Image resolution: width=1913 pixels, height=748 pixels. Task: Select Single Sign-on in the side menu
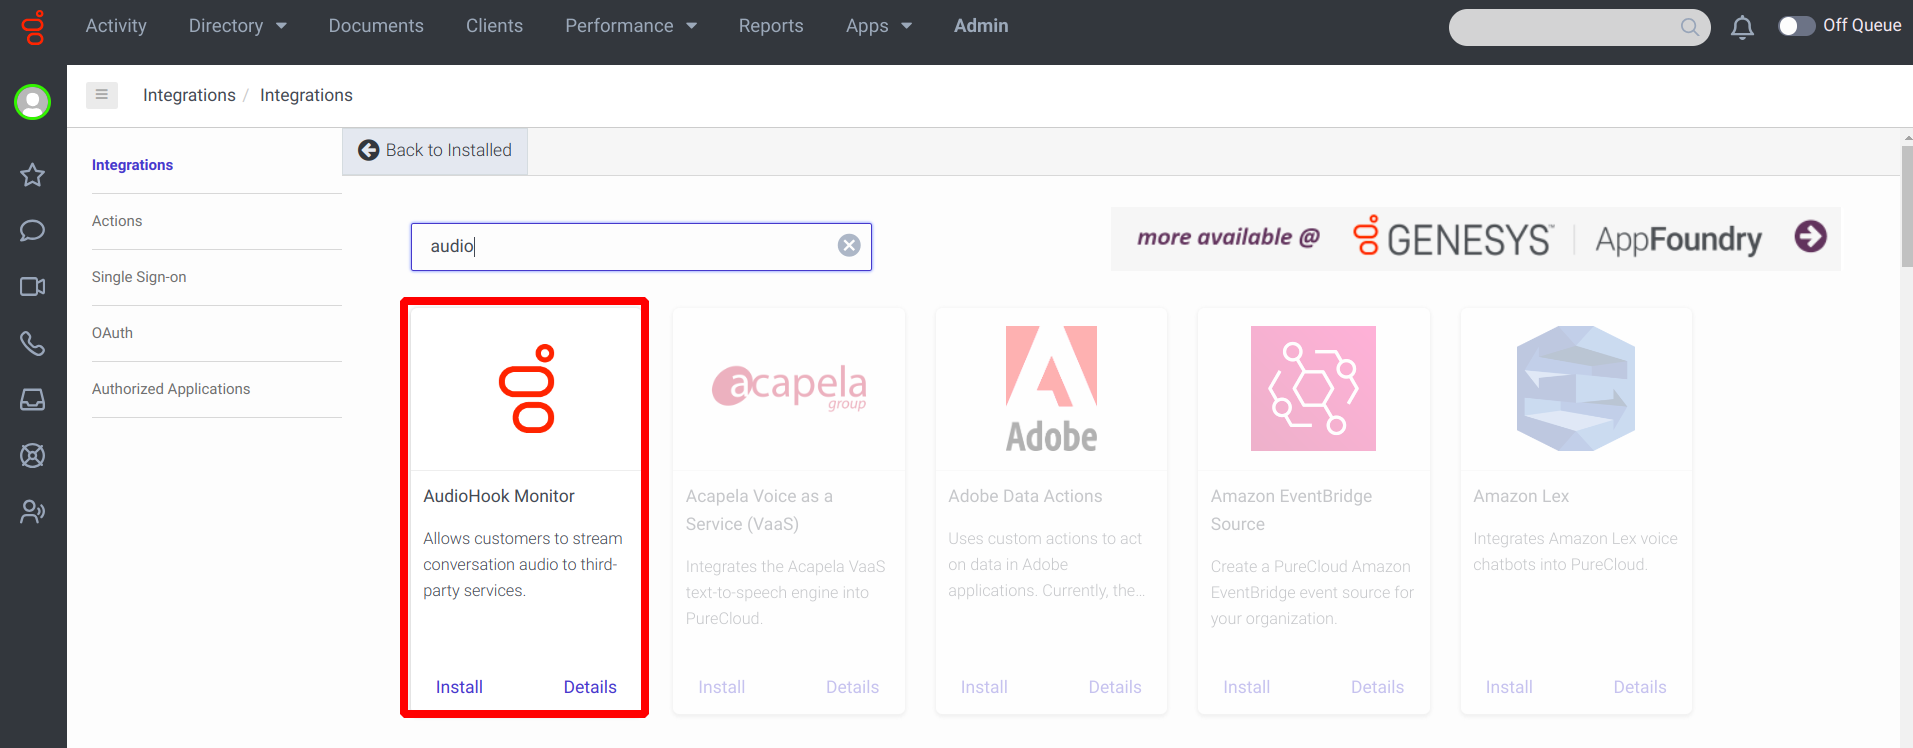[x=139, y=277]
